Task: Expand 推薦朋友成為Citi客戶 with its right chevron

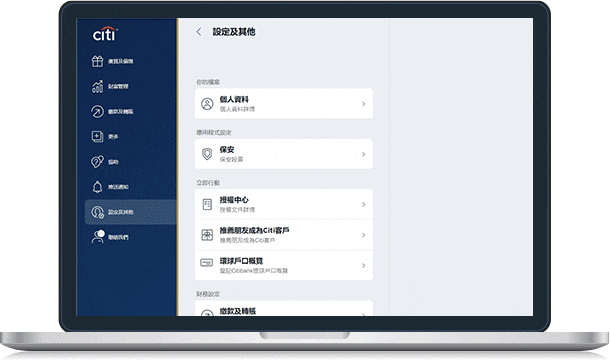Action: [x=364, y=235]
